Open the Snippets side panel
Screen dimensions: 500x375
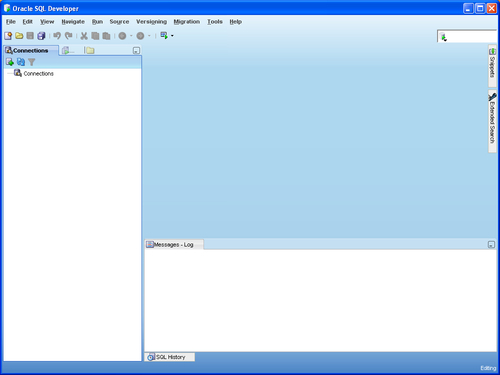click(492, 66)
